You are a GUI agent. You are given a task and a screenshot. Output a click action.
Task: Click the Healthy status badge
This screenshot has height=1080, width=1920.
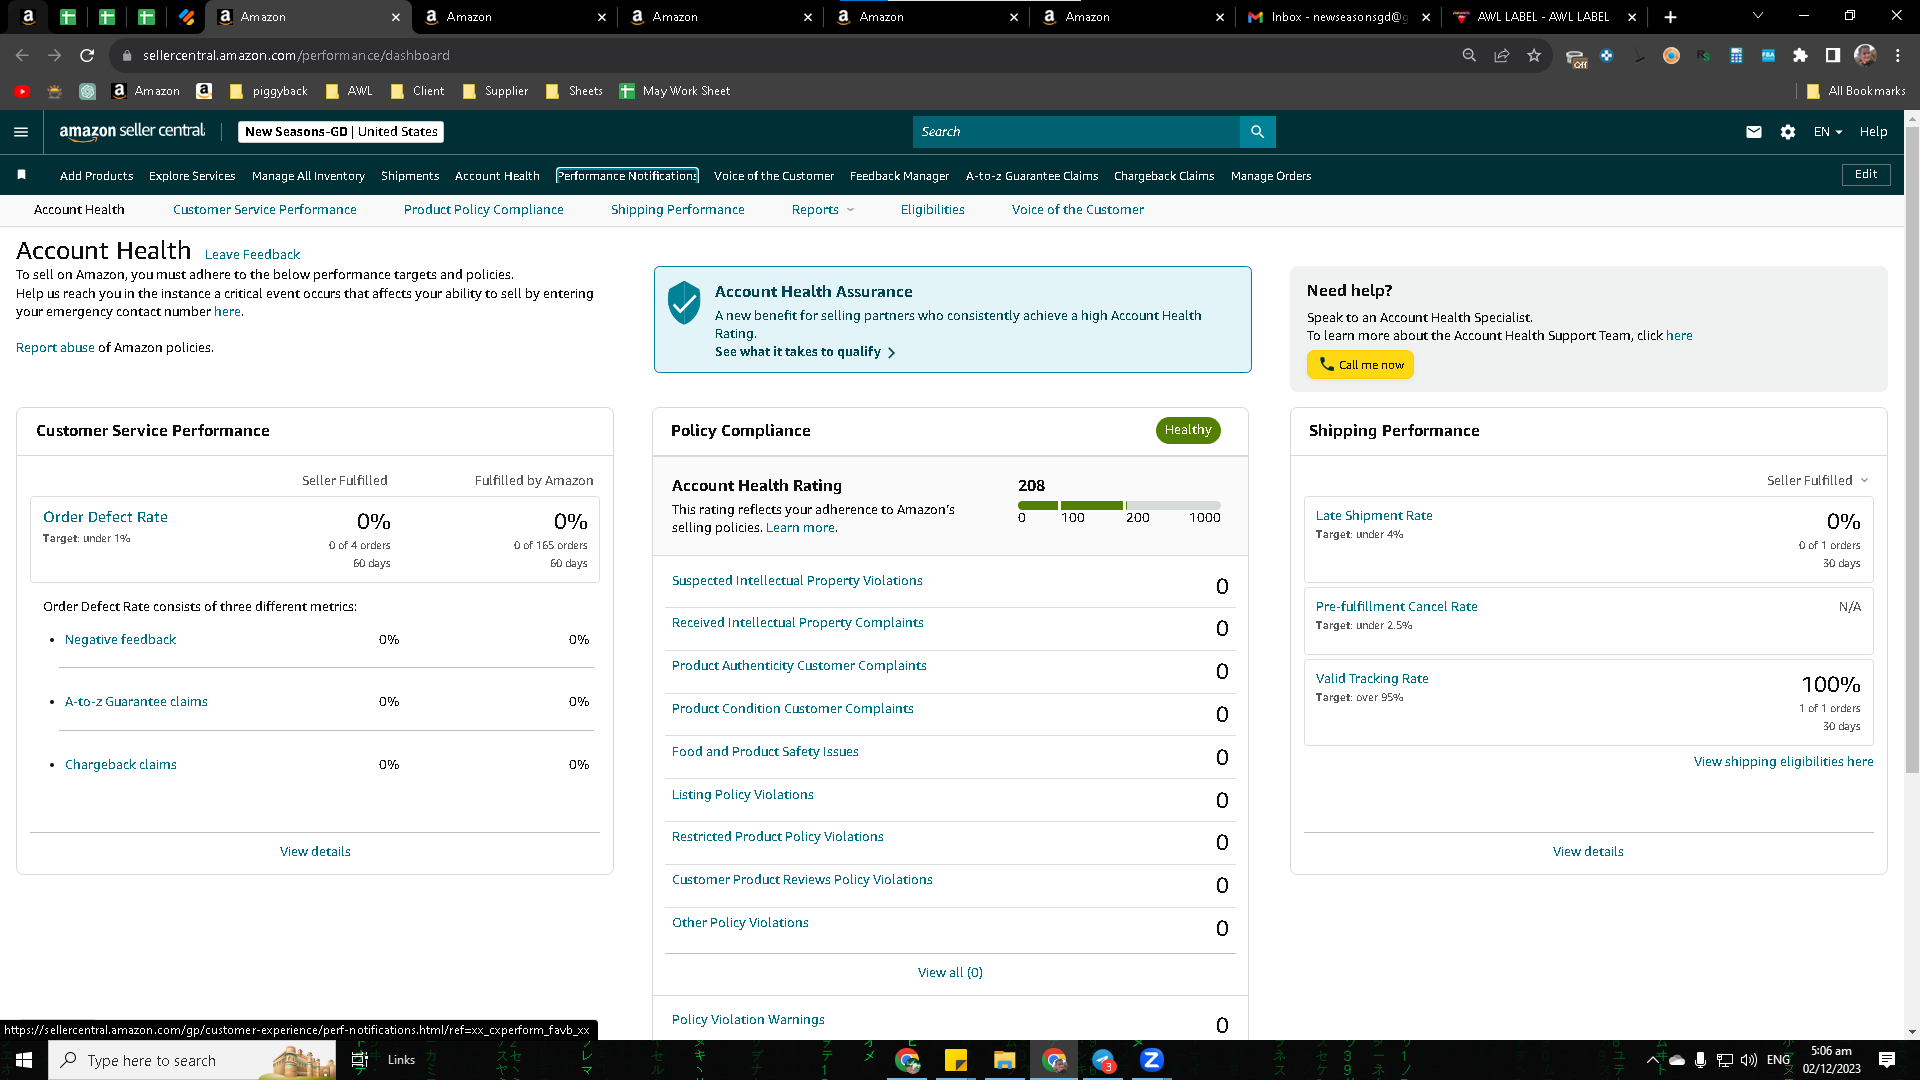pyautogui.click(x=1188, y=430)
